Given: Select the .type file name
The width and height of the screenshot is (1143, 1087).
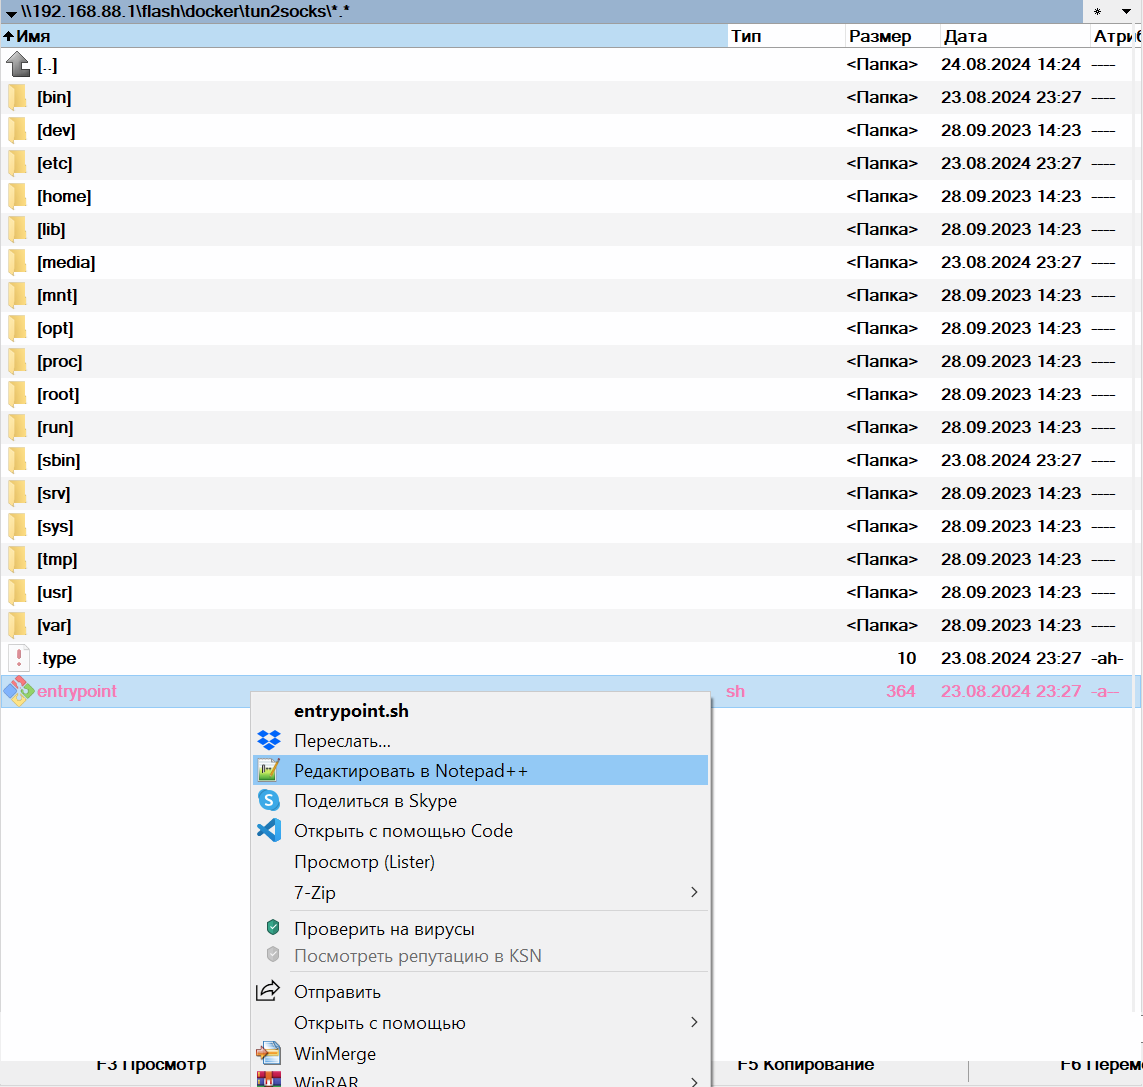Looking at the screenshot, I should pos(57,658).
